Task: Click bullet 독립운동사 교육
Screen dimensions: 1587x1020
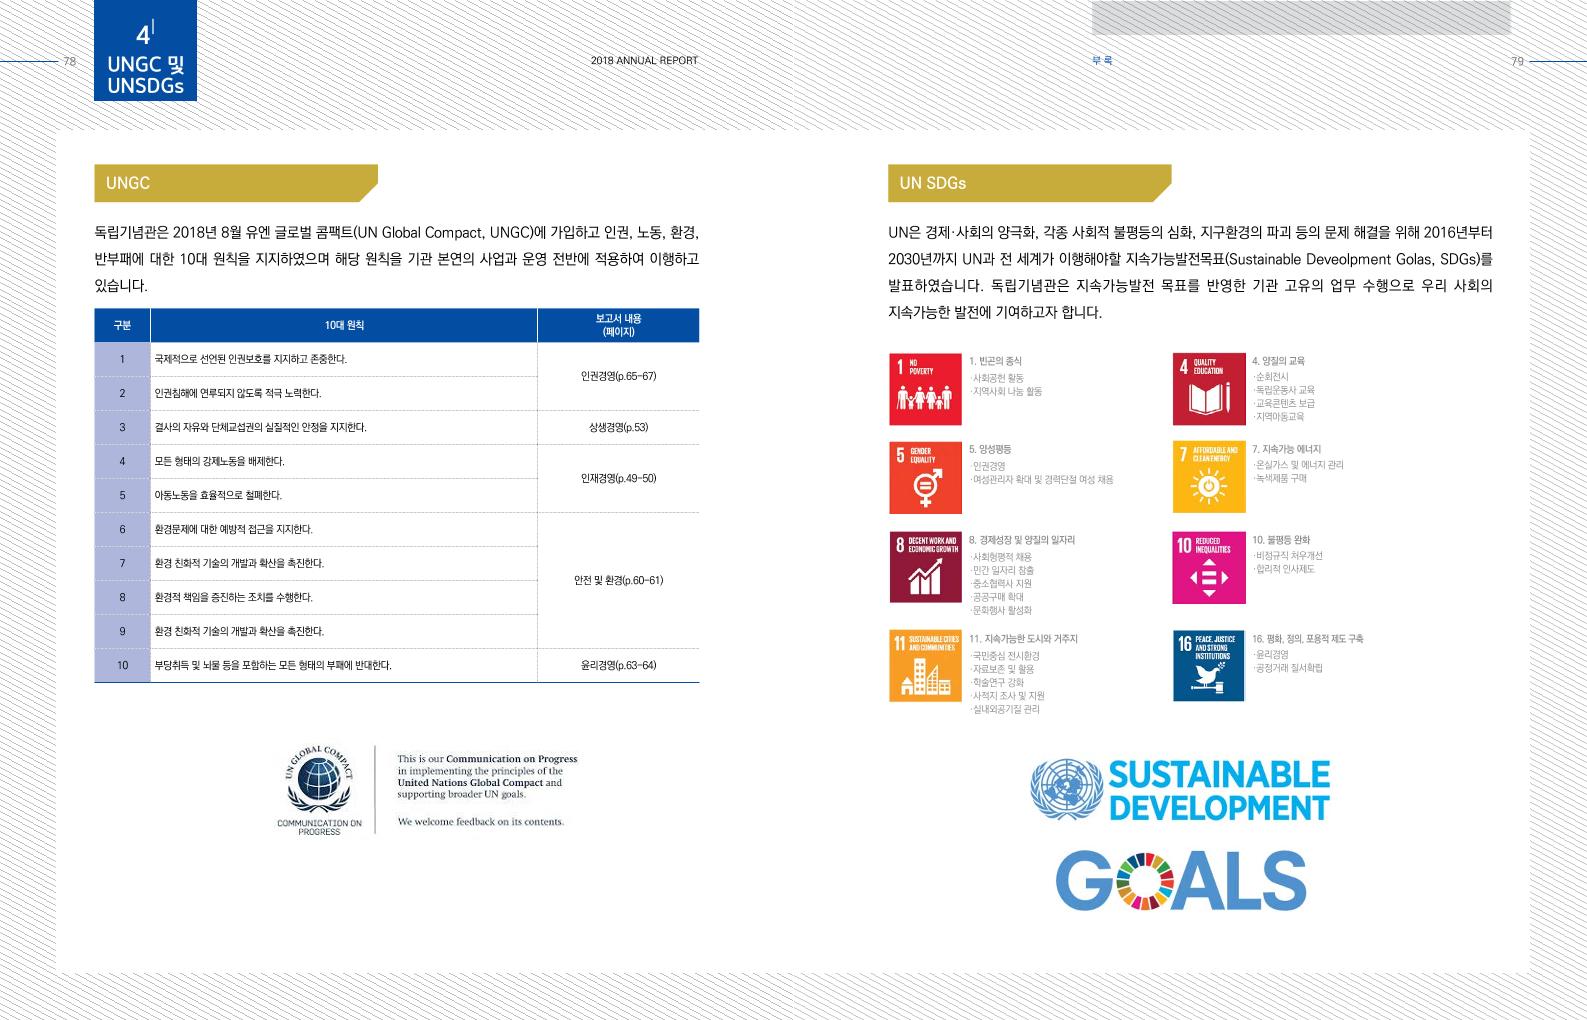Action: [x=1284, y=390]
